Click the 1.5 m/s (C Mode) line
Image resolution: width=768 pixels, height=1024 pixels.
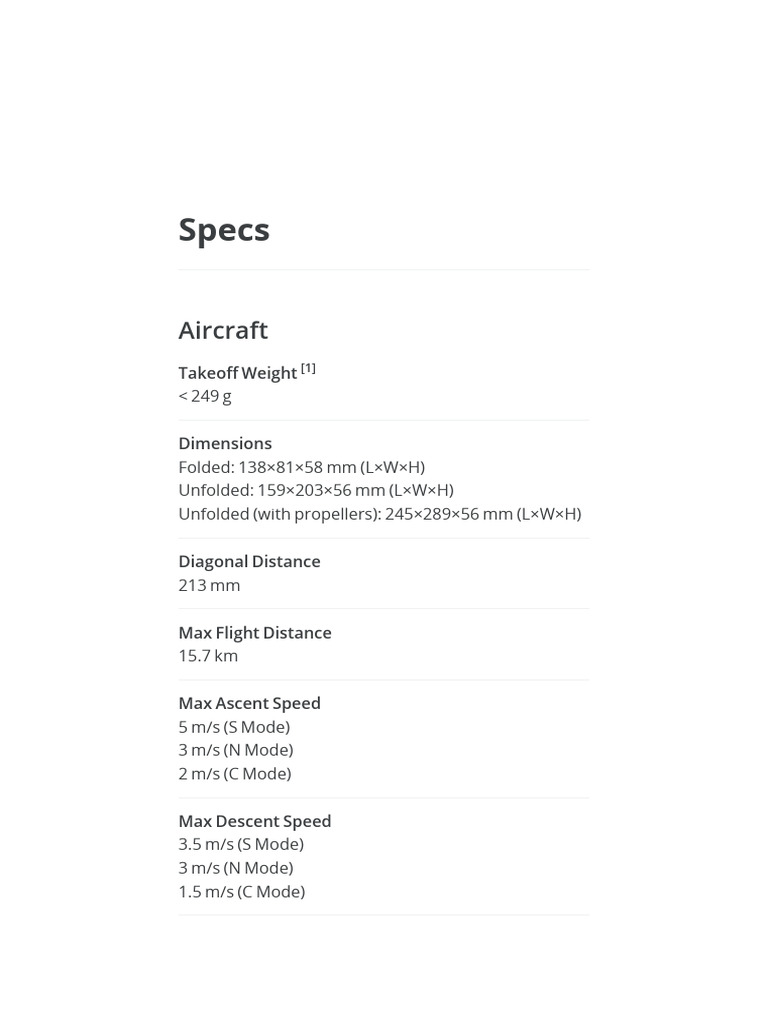coord(241,891)
